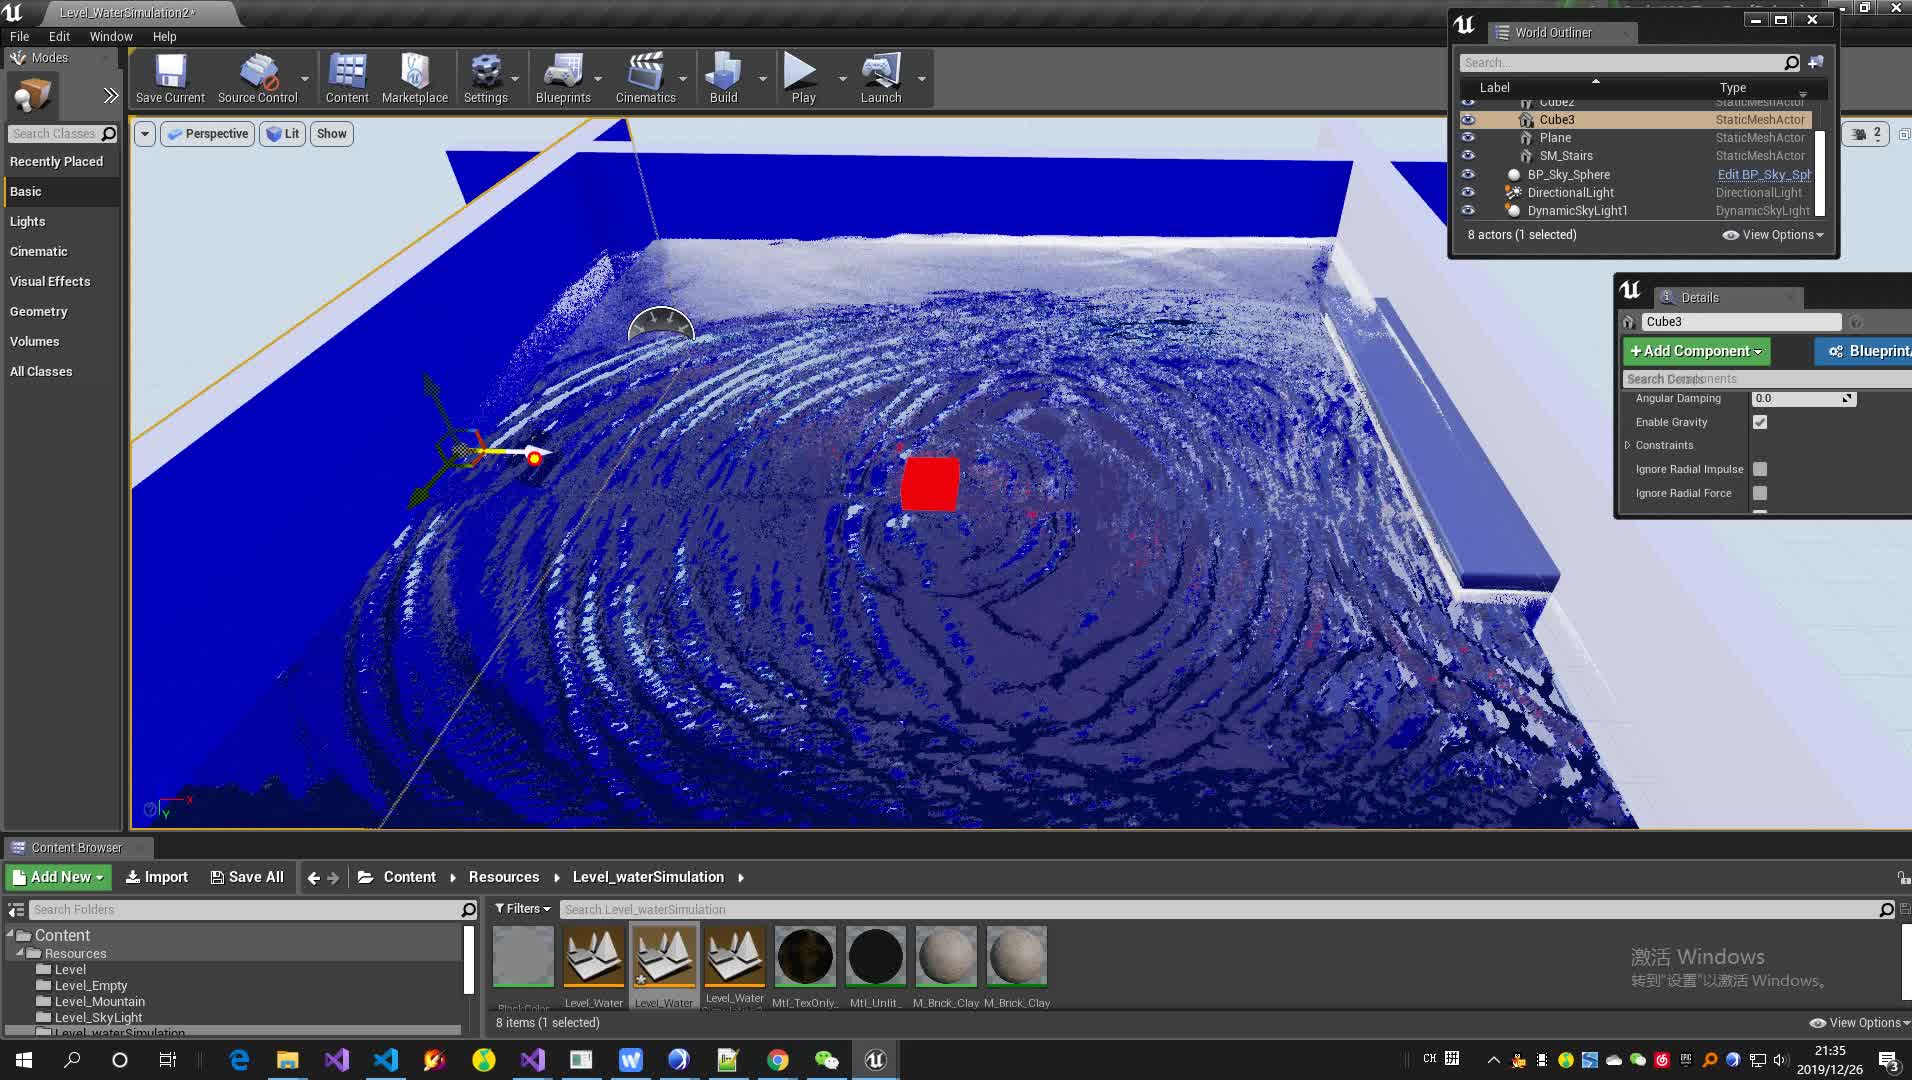
Task: Open the Add Component dropdown
Action: [1696, 351]
